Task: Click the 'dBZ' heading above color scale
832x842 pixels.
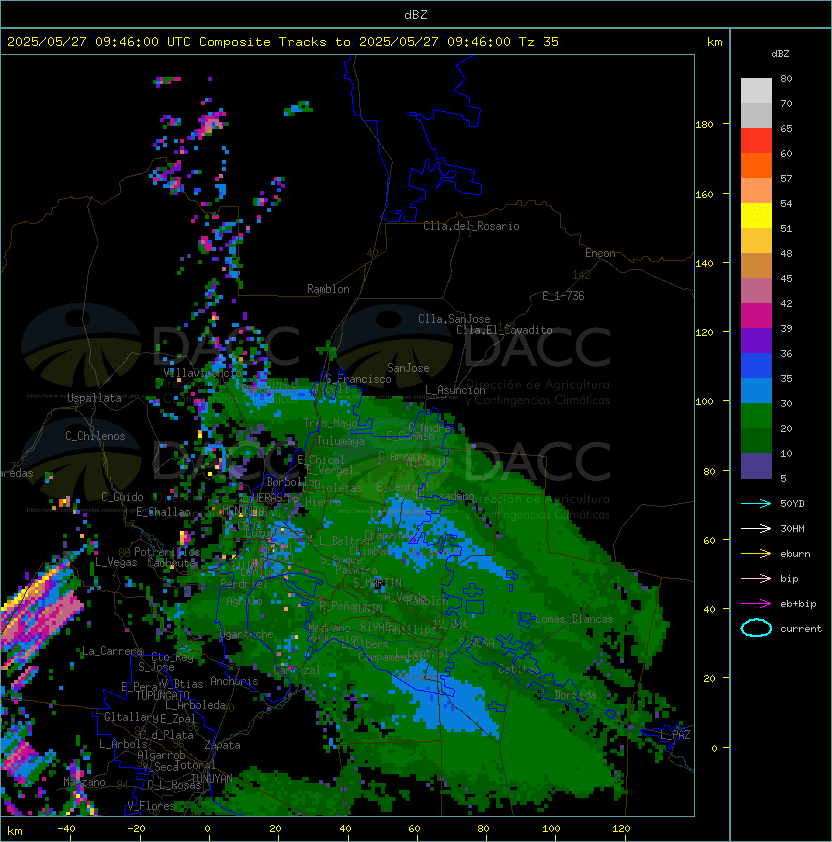Action: tap(780, 54)
